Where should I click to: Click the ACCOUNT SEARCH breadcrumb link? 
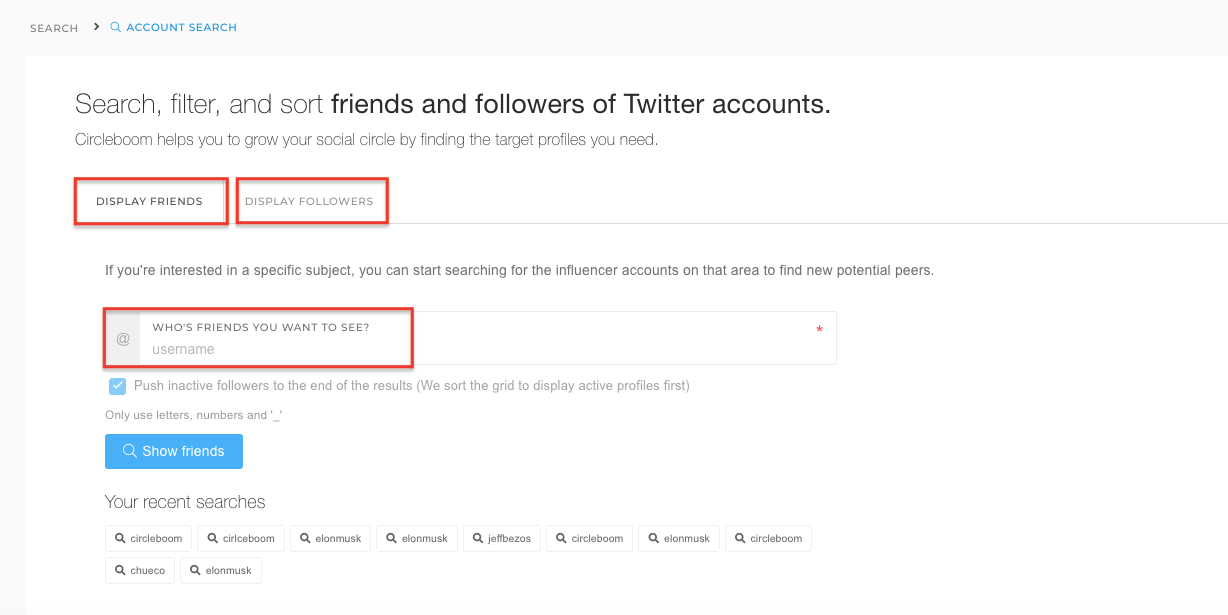tap(180, 26)
